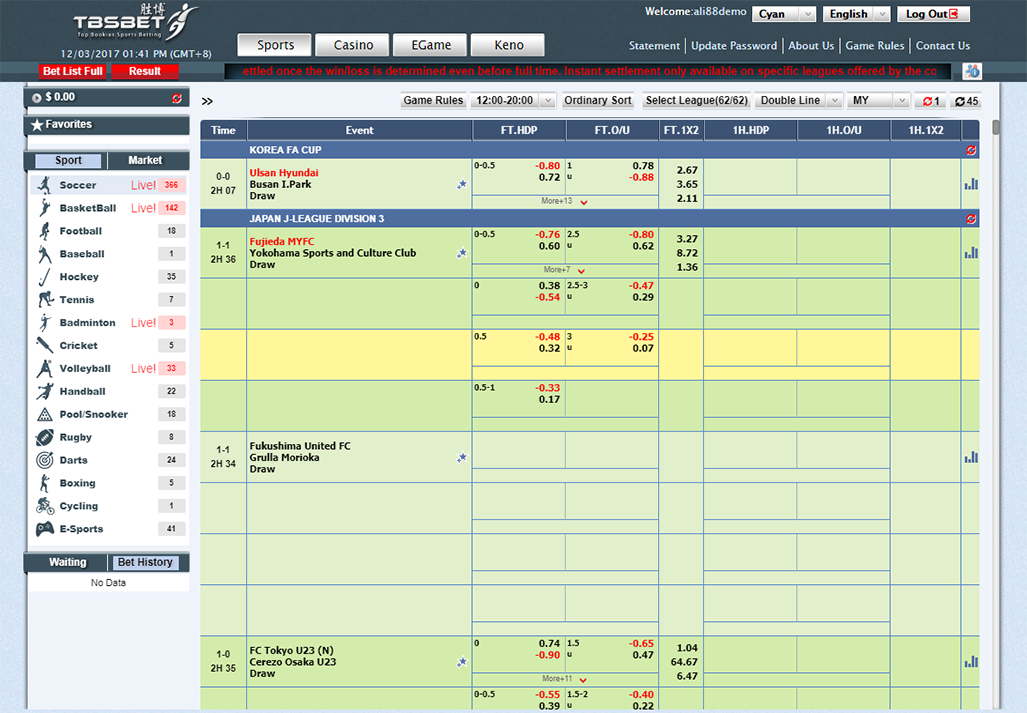This screenshot has height=713, width=1027.
Task: Open the Cyan theme color dropdown
Action: pos(784,14)
